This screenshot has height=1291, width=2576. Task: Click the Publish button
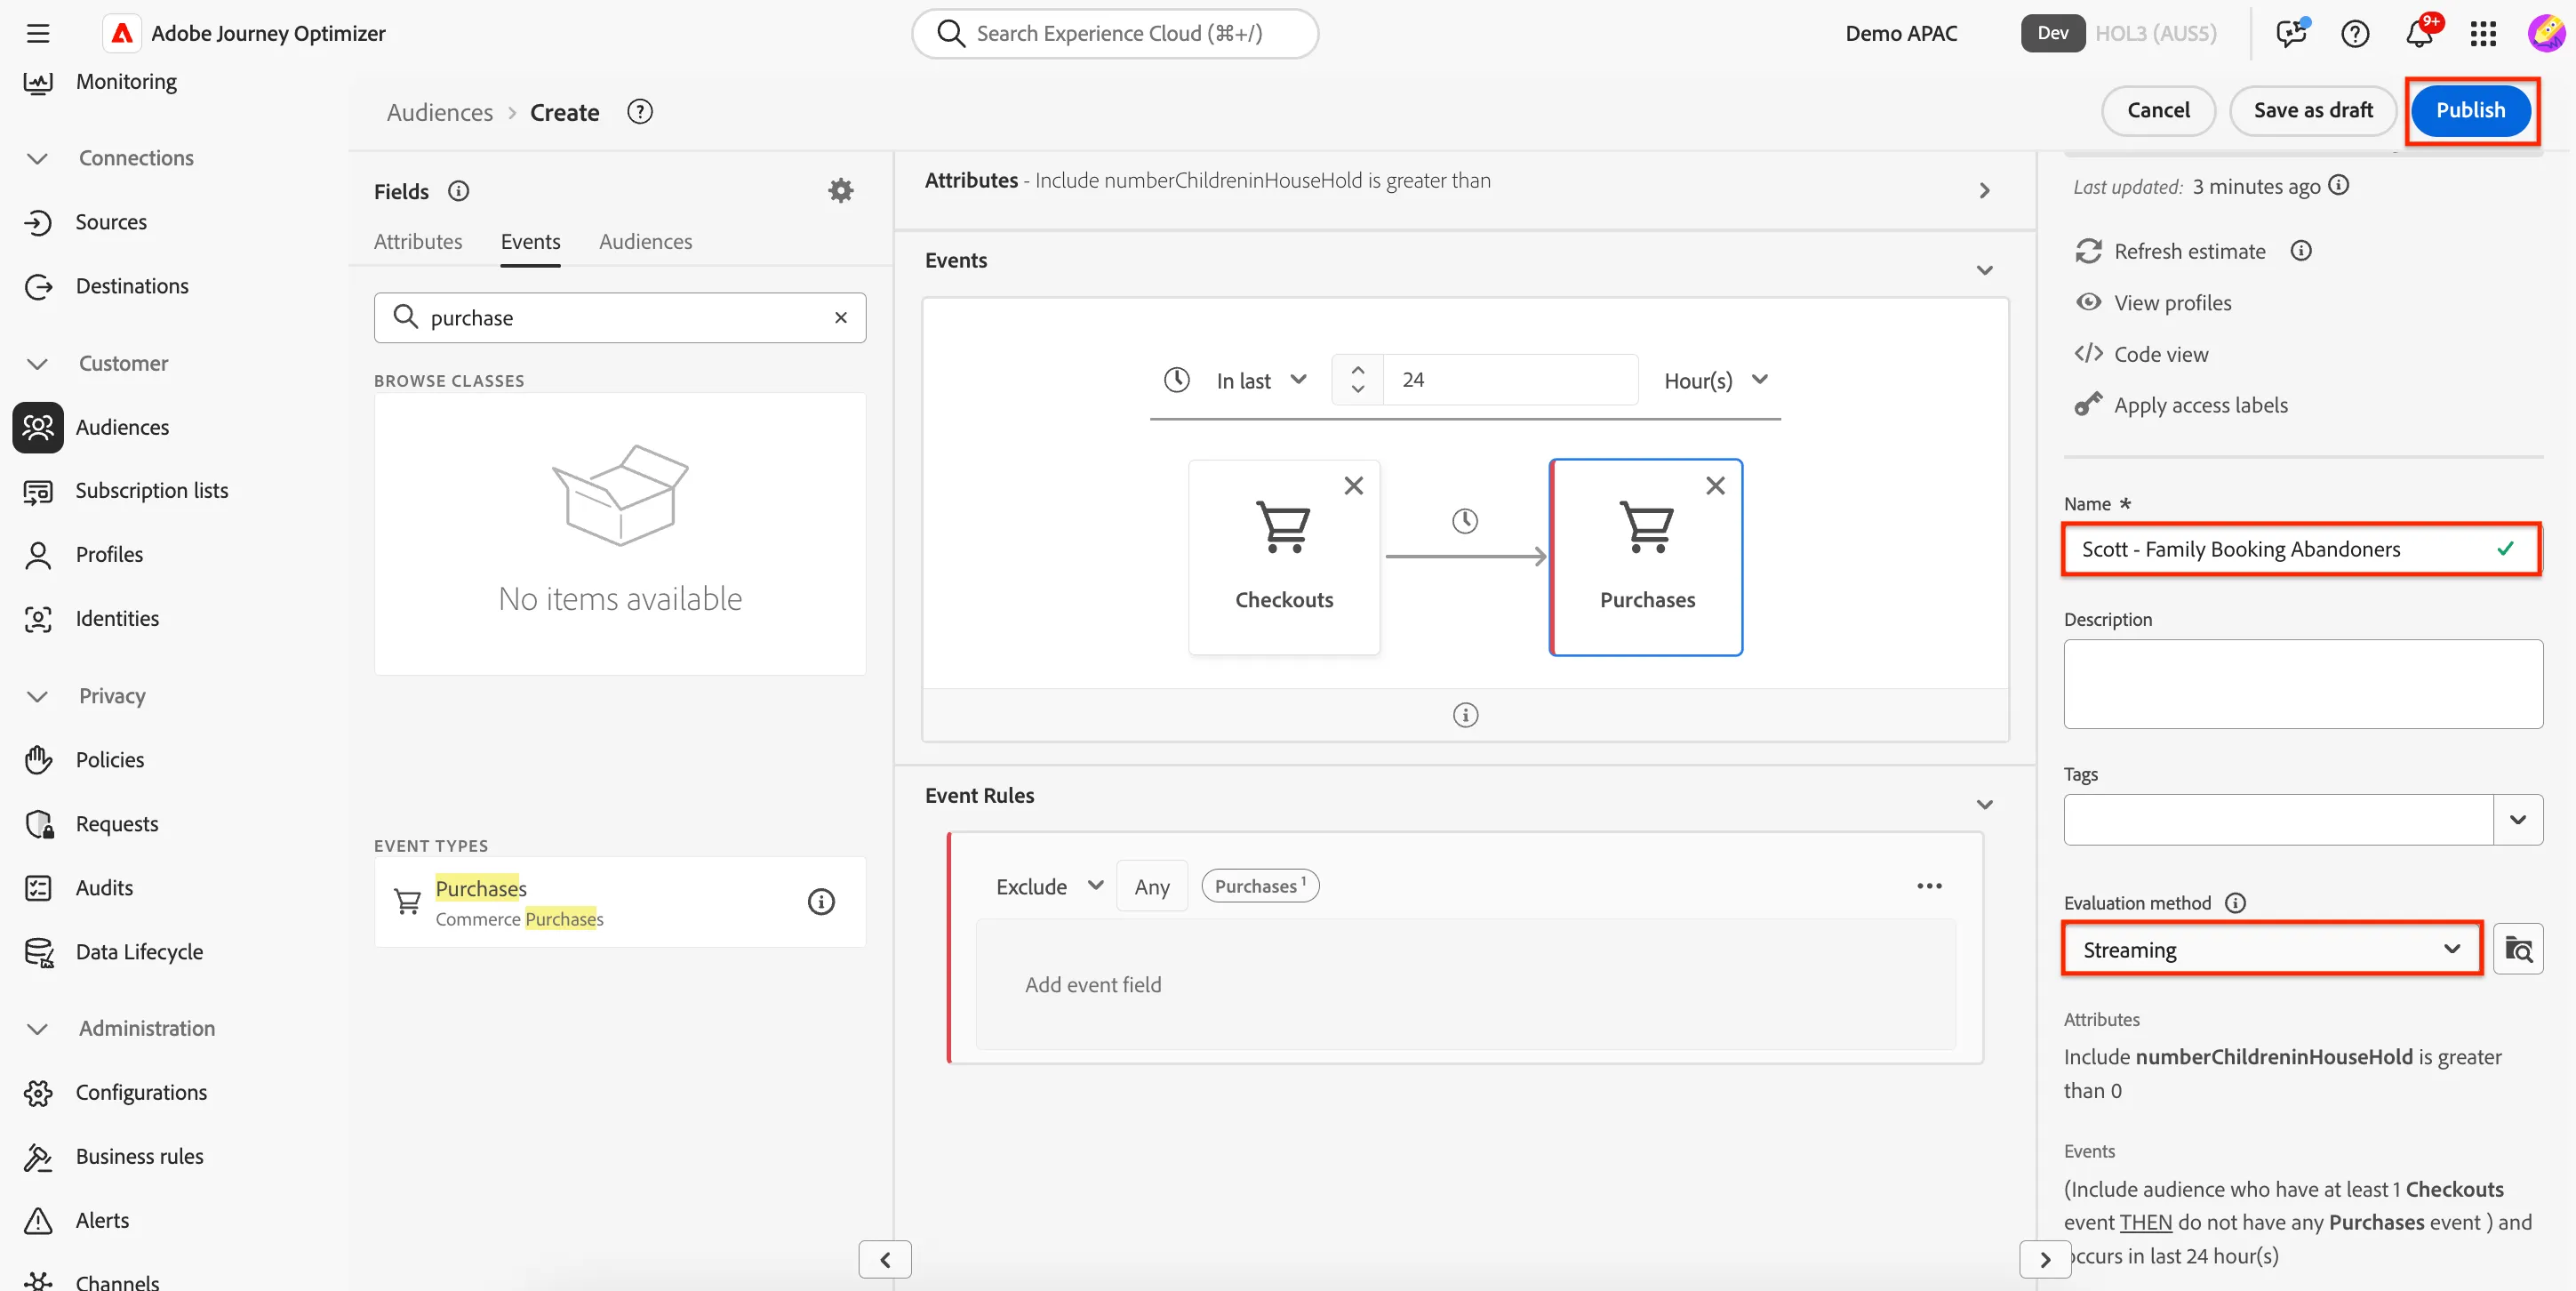[x=2470, y=110]
